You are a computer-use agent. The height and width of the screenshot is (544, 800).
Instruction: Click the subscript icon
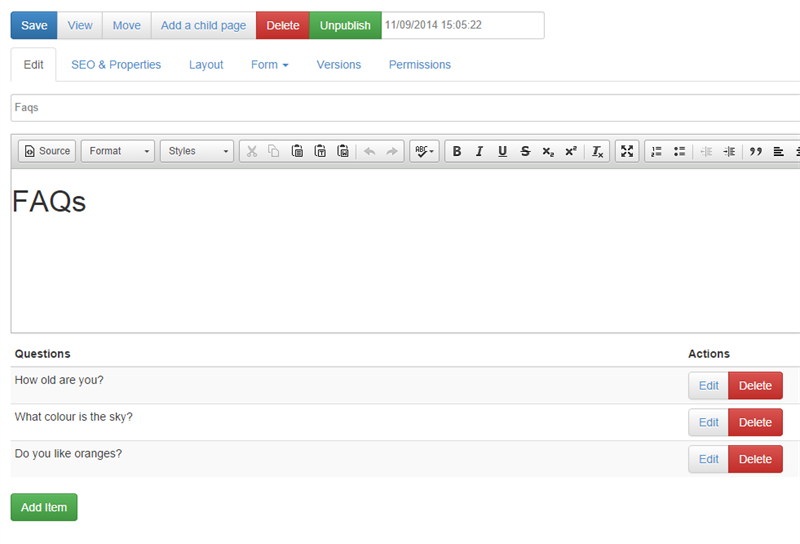[x=548, y=151]
